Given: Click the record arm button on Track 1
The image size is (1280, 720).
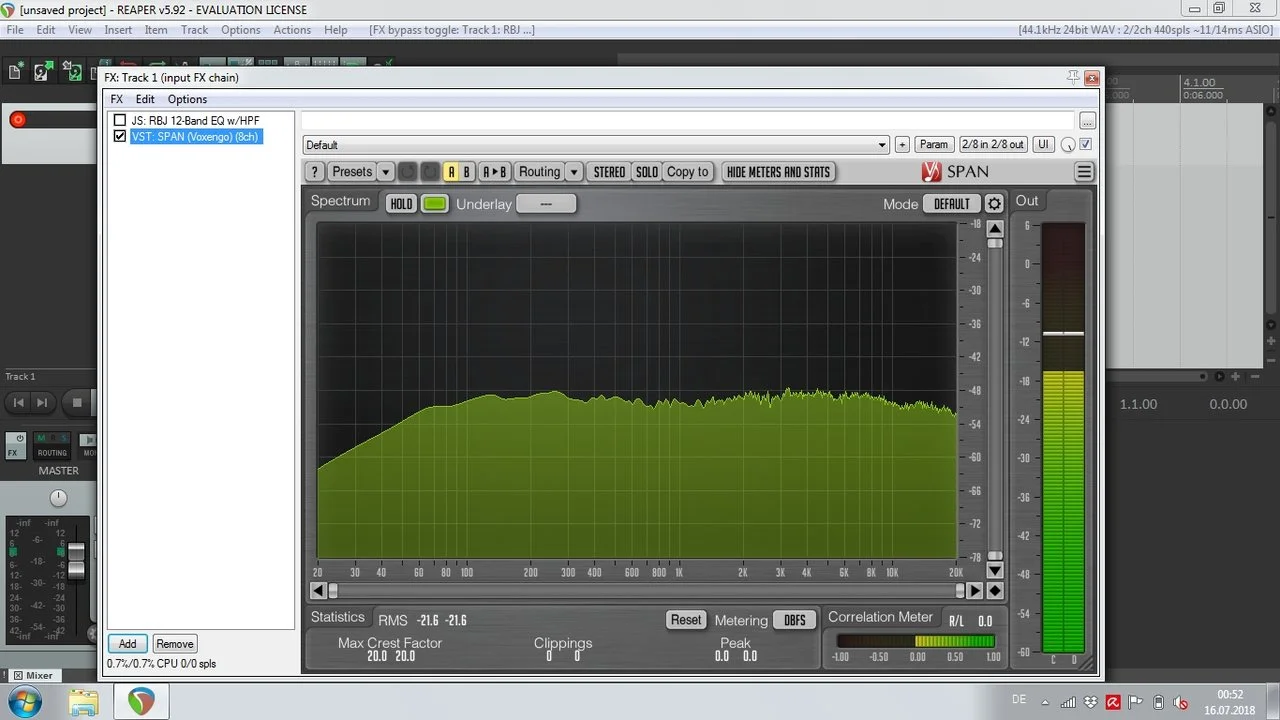Looking at the screenshot, I should [17, 120].
